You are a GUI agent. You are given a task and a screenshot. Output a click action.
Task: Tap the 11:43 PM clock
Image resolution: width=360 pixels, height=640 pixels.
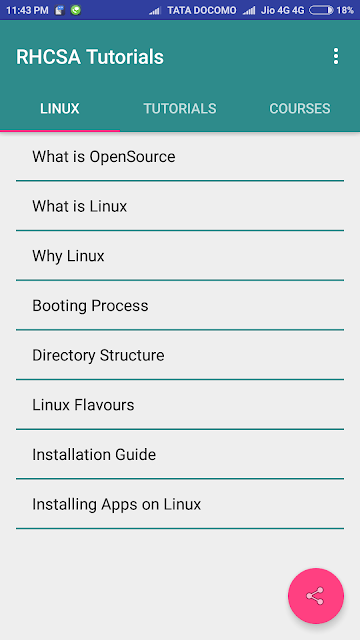(27, 10)
